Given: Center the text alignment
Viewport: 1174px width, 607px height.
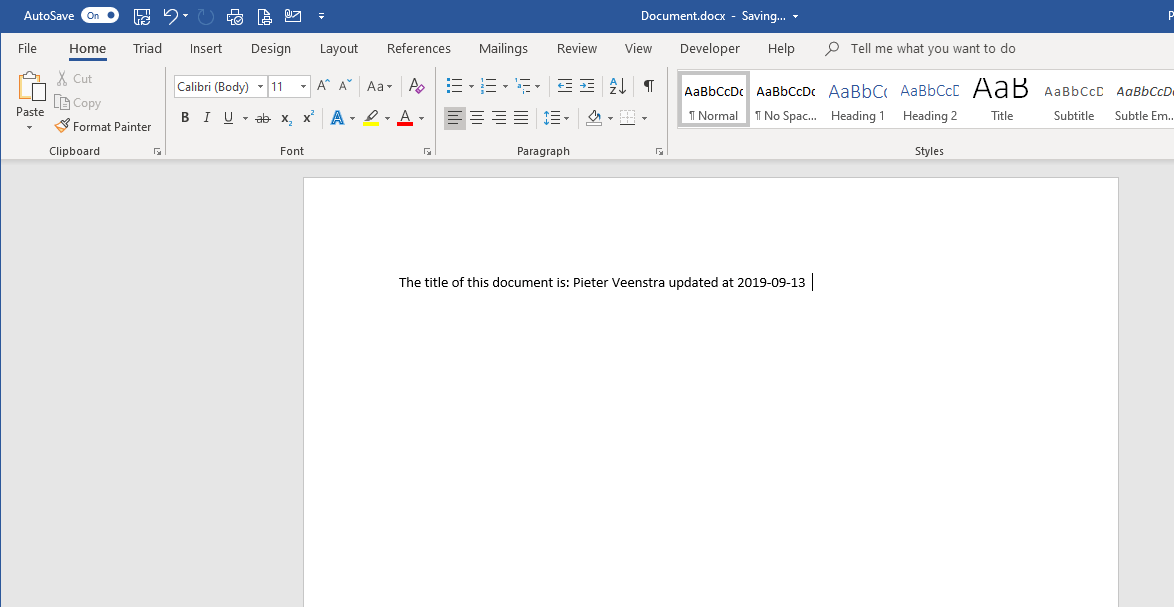Looking at the screenshot, I should pyautogui.click(x=477, y=118).
